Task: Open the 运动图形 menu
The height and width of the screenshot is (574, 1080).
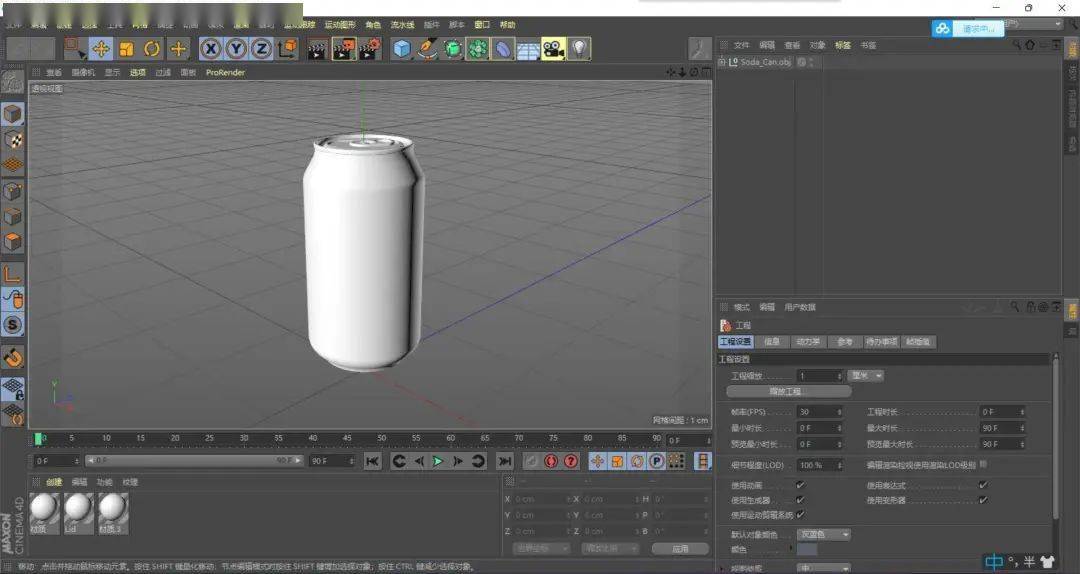Action: click(x=340, y=24)
